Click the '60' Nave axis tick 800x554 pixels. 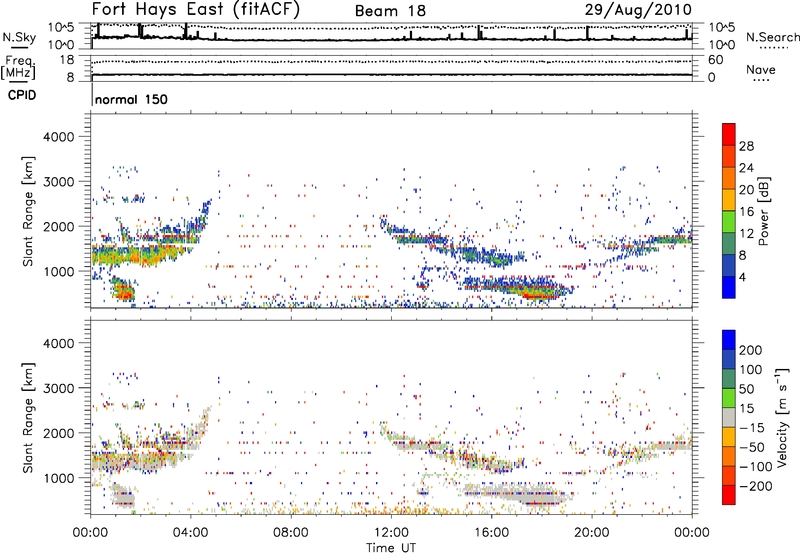(x=715, y=60)
